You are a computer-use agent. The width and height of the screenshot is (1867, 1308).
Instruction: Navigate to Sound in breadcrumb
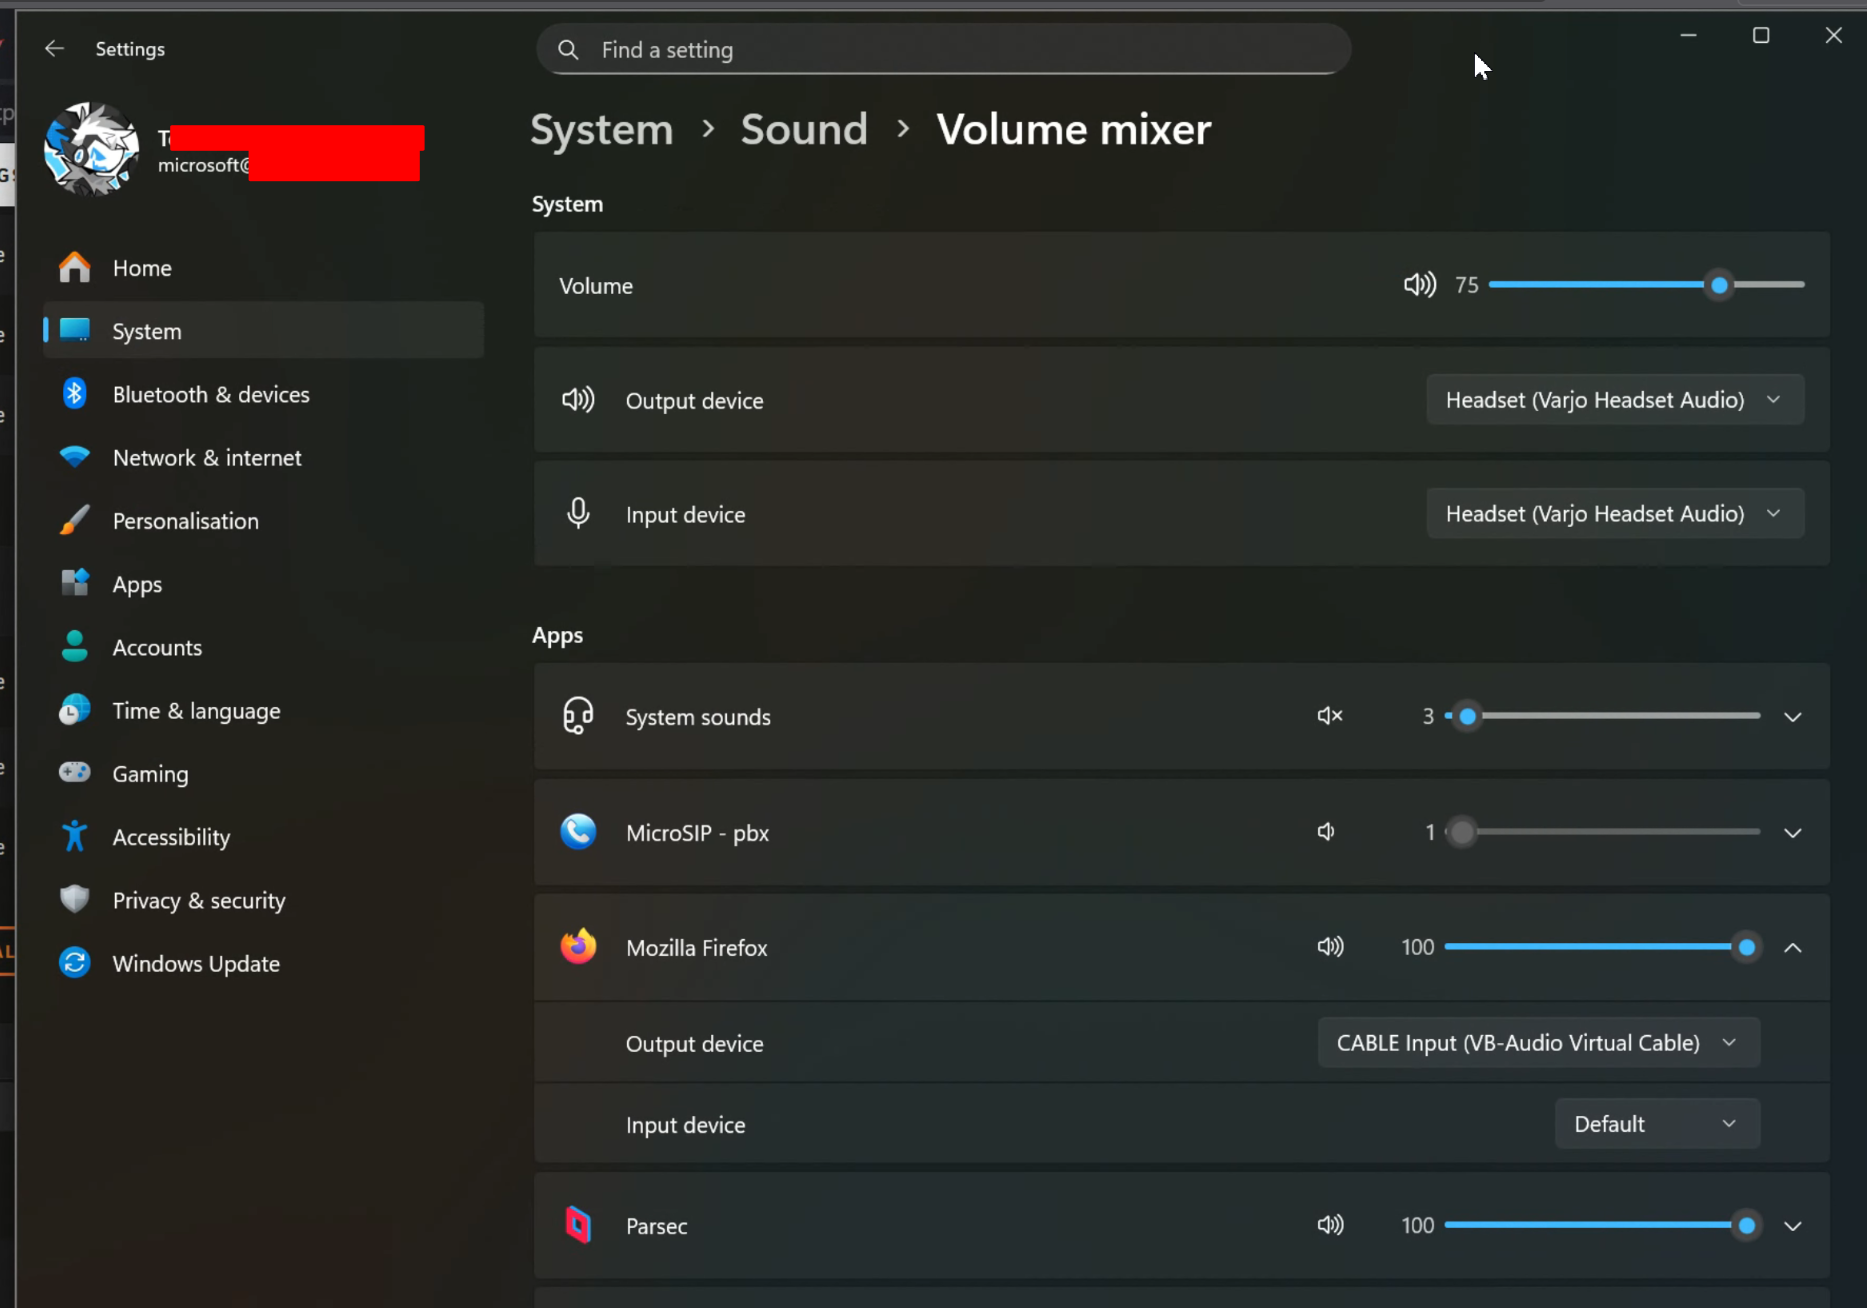click(804, 130)
